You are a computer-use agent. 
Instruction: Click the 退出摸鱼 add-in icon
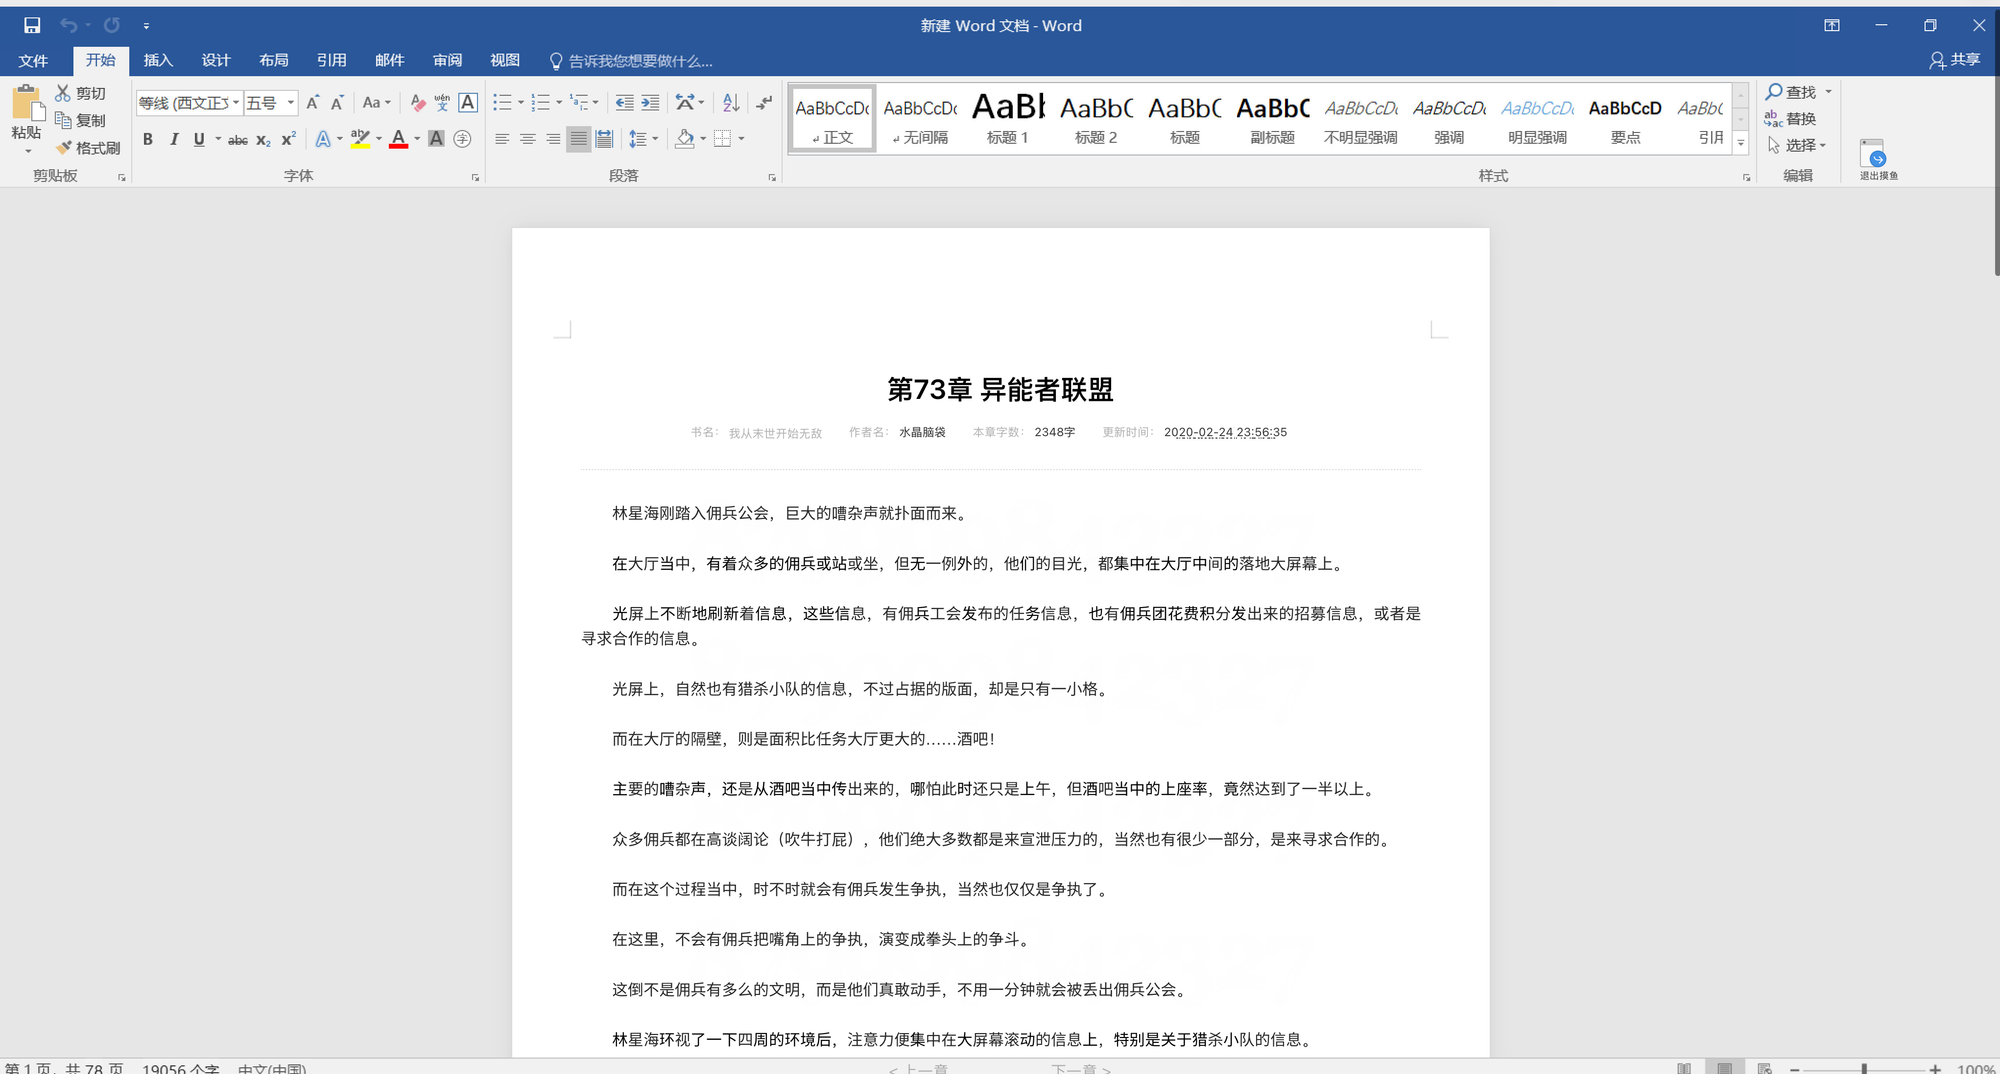(x=1878, y=160)
